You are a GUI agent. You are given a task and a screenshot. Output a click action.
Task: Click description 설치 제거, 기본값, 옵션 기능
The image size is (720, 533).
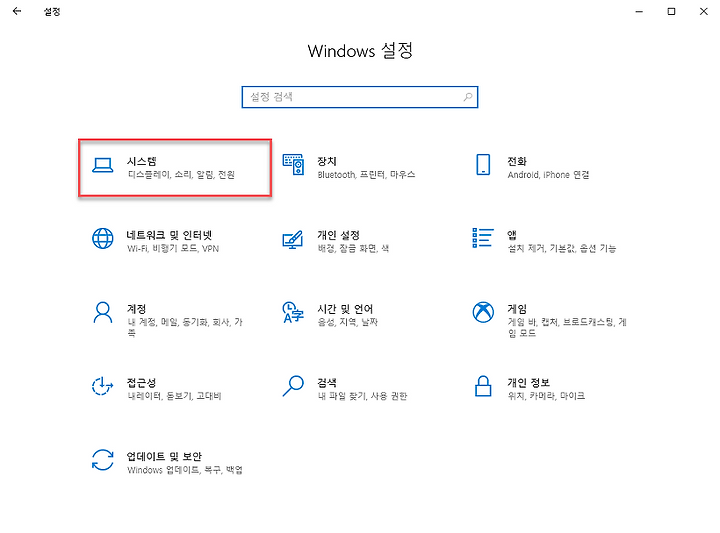[x=562, y=248]
